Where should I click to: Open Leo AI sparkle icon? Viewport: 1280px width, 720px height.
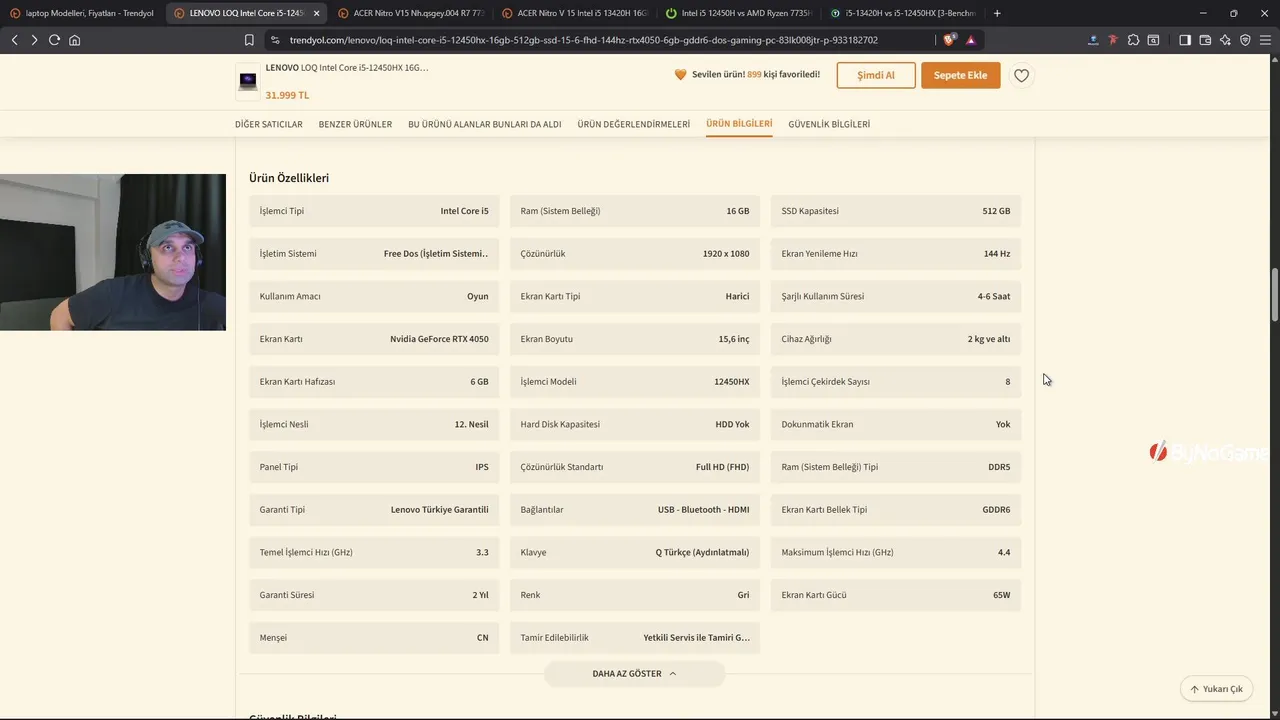[1225, 40]
